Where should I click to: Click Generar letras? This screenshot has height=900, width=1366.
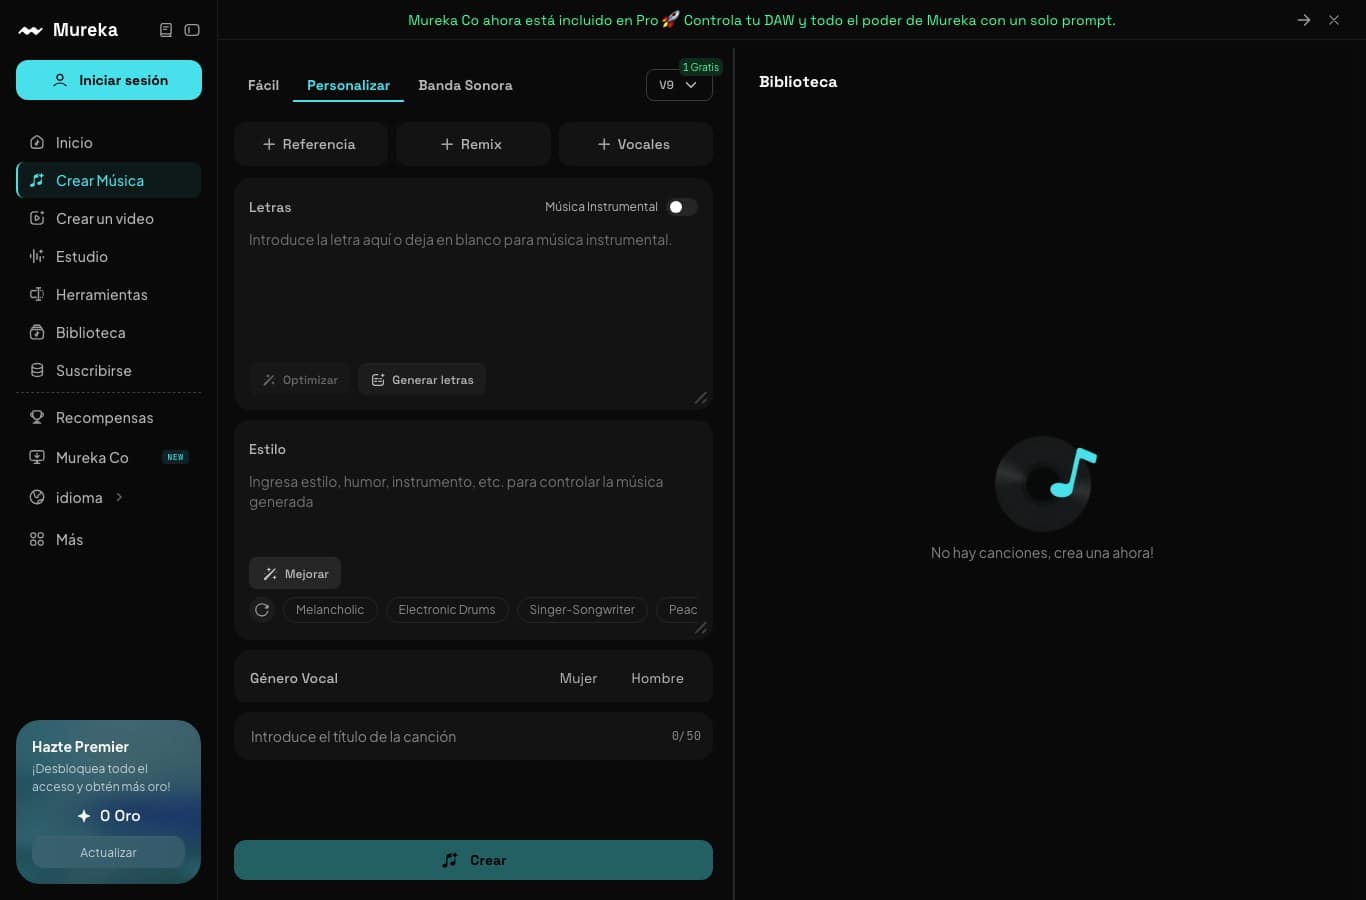tap(422, 380)
